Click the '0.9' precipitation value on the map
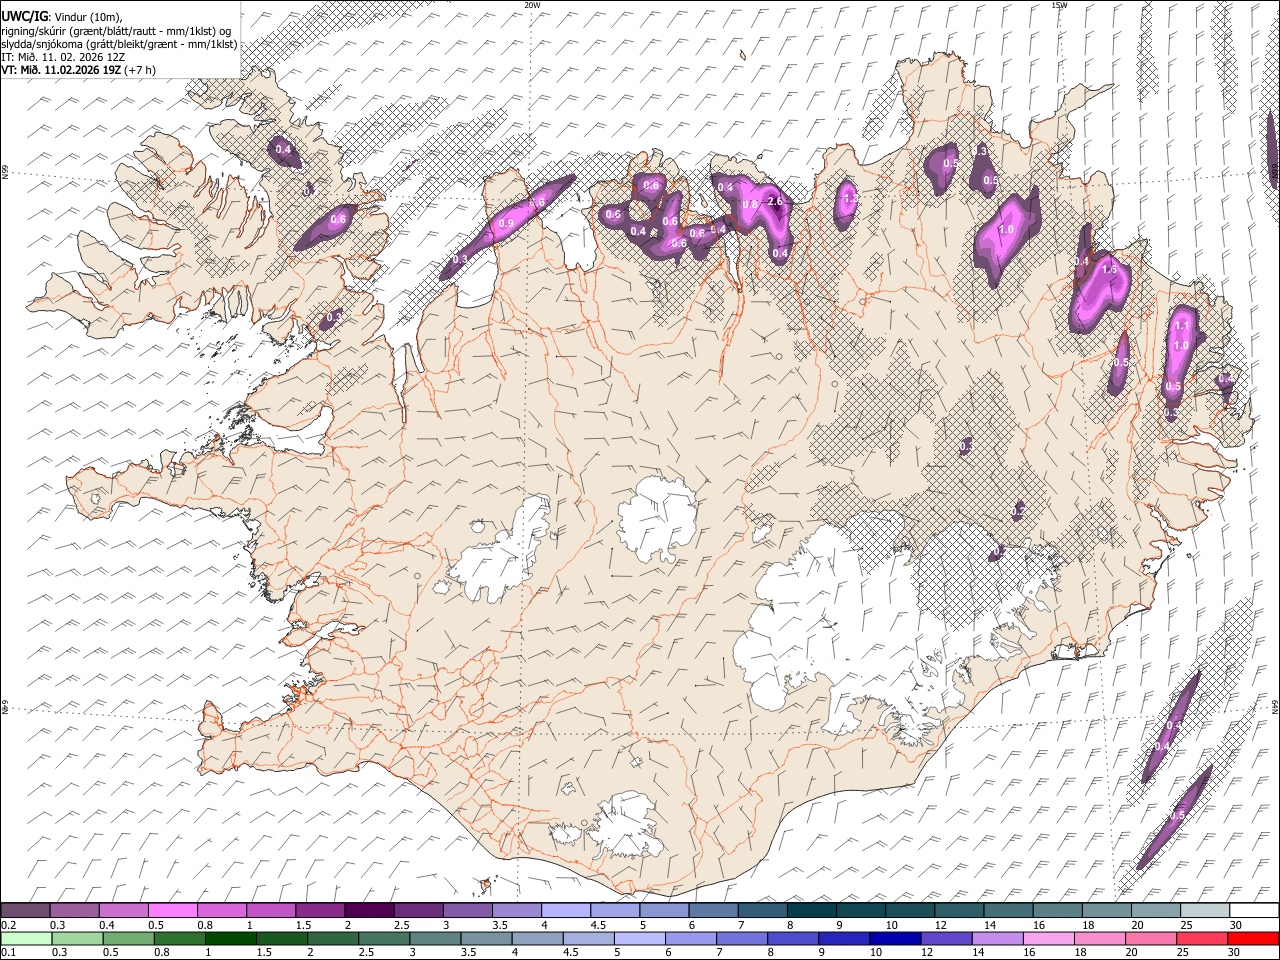Viewport: 1280px width, 960px height. (x=506, y=224)
